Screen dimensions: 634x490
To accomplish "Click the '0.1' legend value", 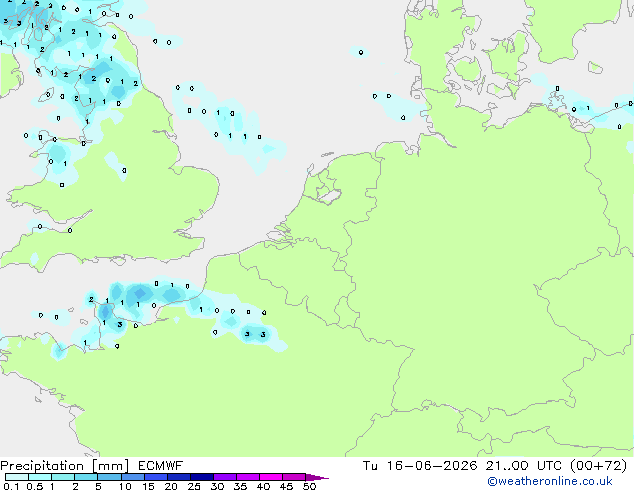I will coord(11,486).
